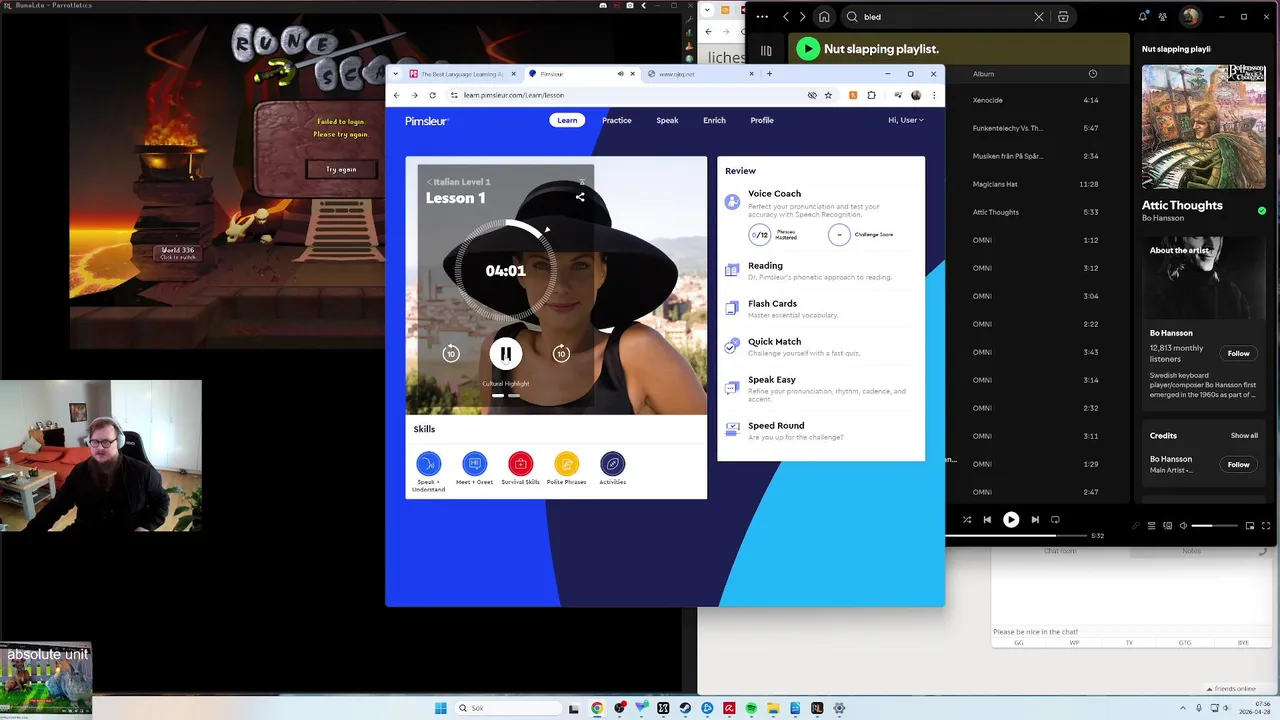
Task: Open Chrome three-dot menu
Action: pos(934,95)
